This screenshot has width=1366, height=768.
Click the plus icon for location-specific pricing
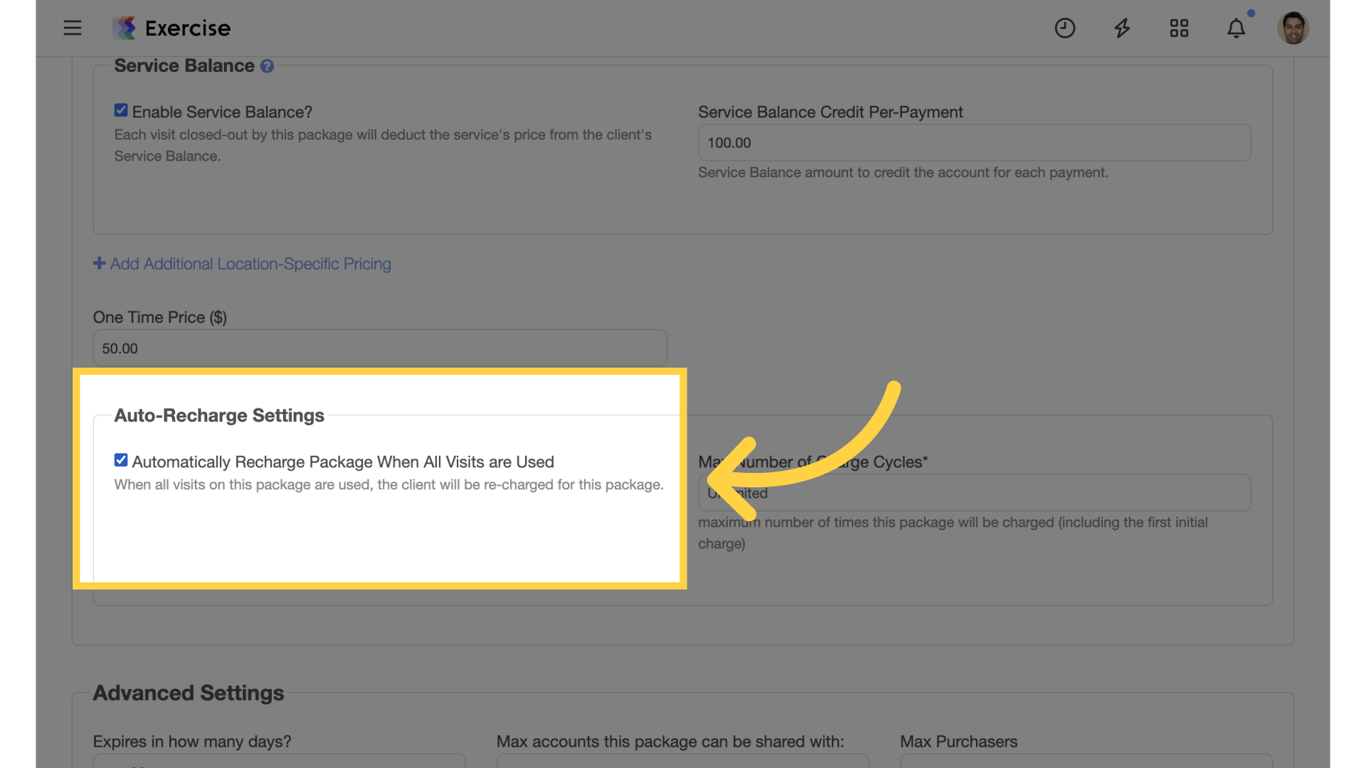(x=99, y=263)
